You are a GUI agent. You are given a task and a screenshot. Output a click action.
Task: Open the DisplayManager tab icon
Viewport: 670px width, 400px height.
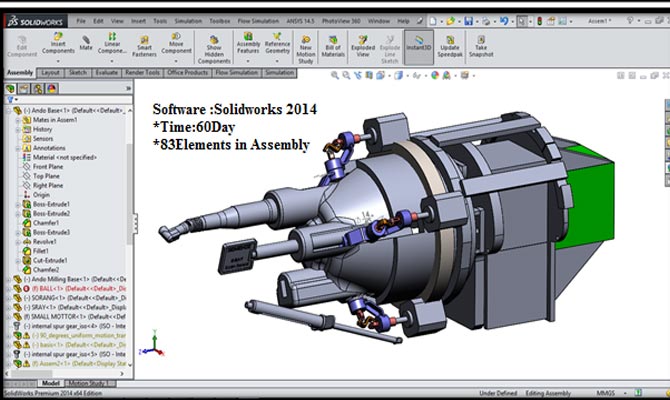(52, 88)
